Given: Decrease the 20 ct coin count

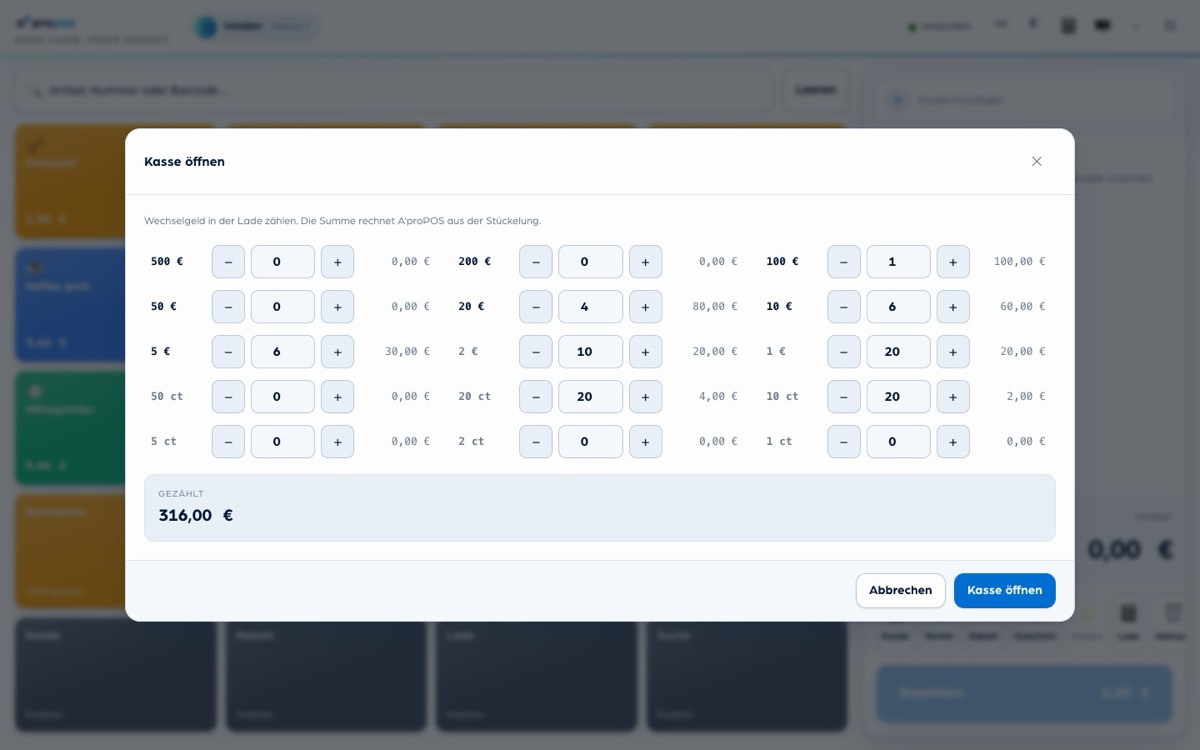Looking at the screenshot, I should (x=536, y=397).
